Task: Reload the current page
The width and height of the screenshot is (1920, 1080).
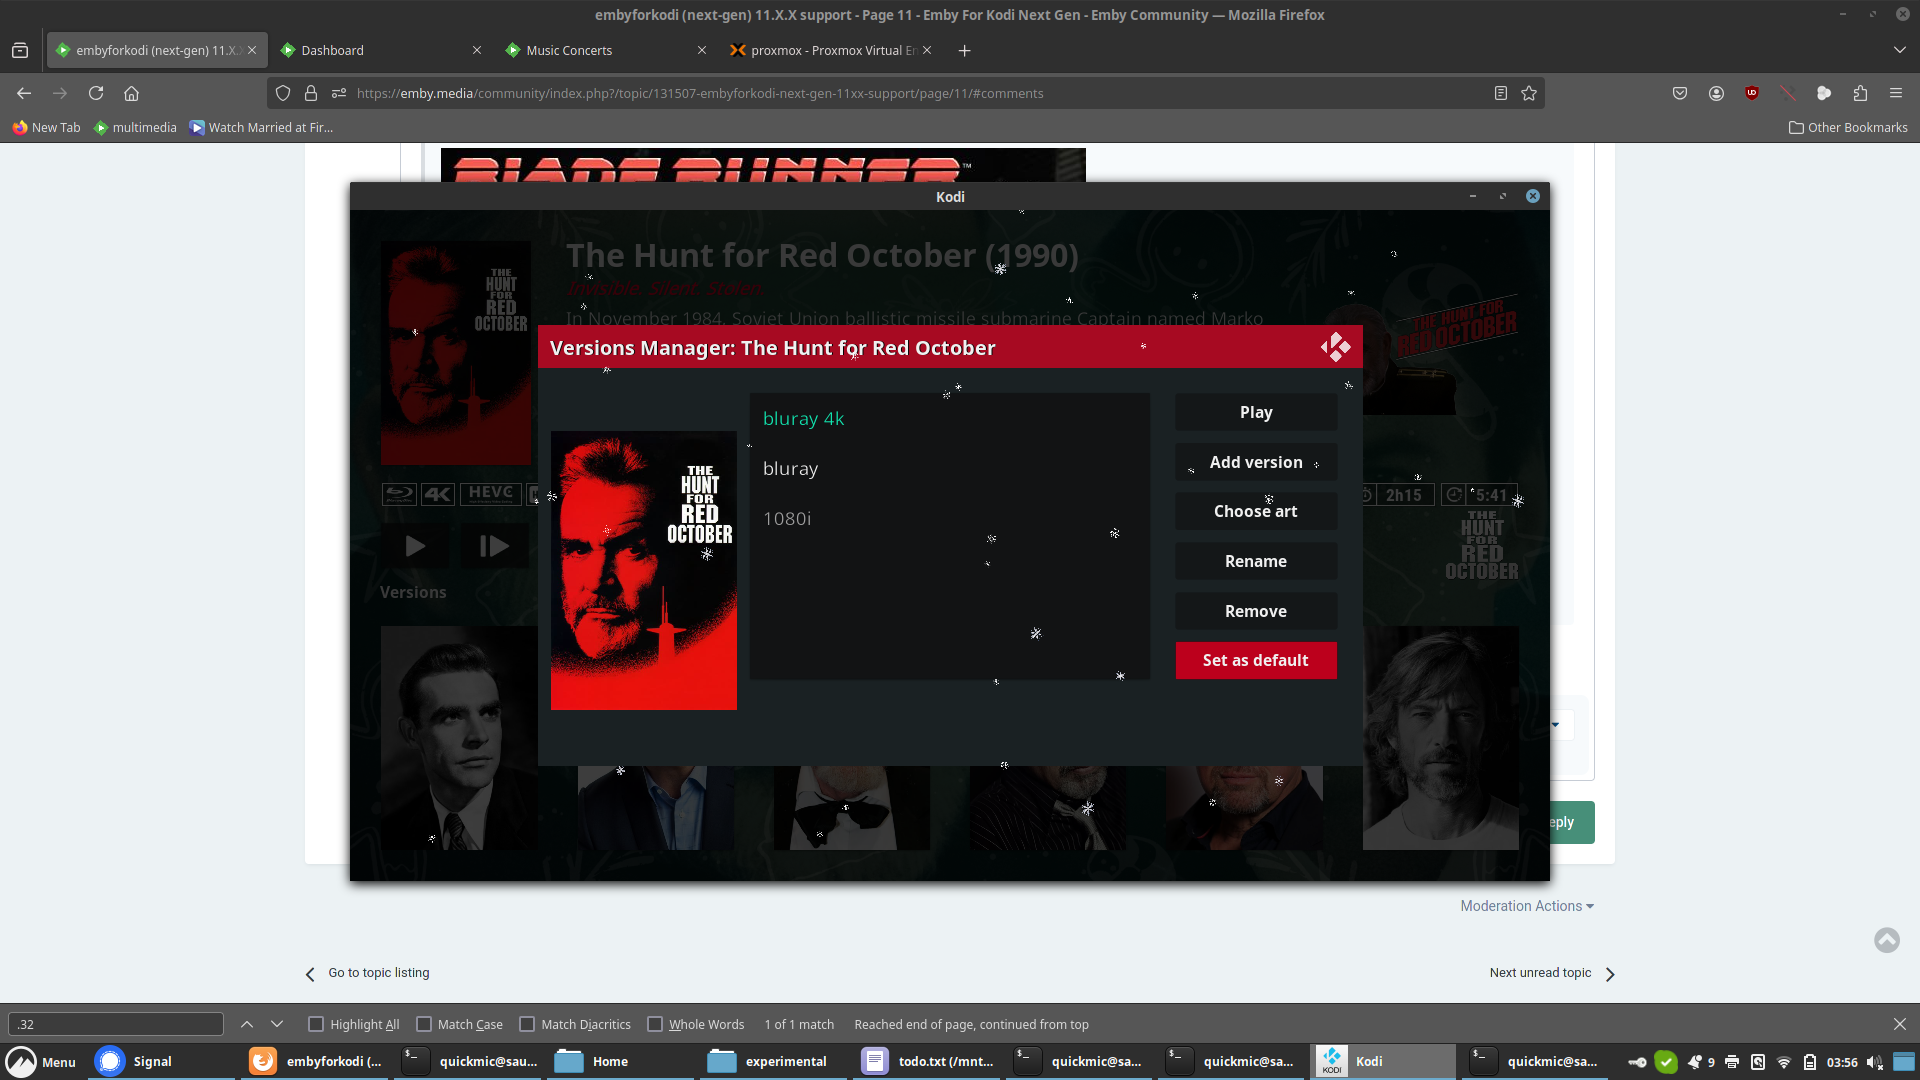Action: [x=96, y=93]
